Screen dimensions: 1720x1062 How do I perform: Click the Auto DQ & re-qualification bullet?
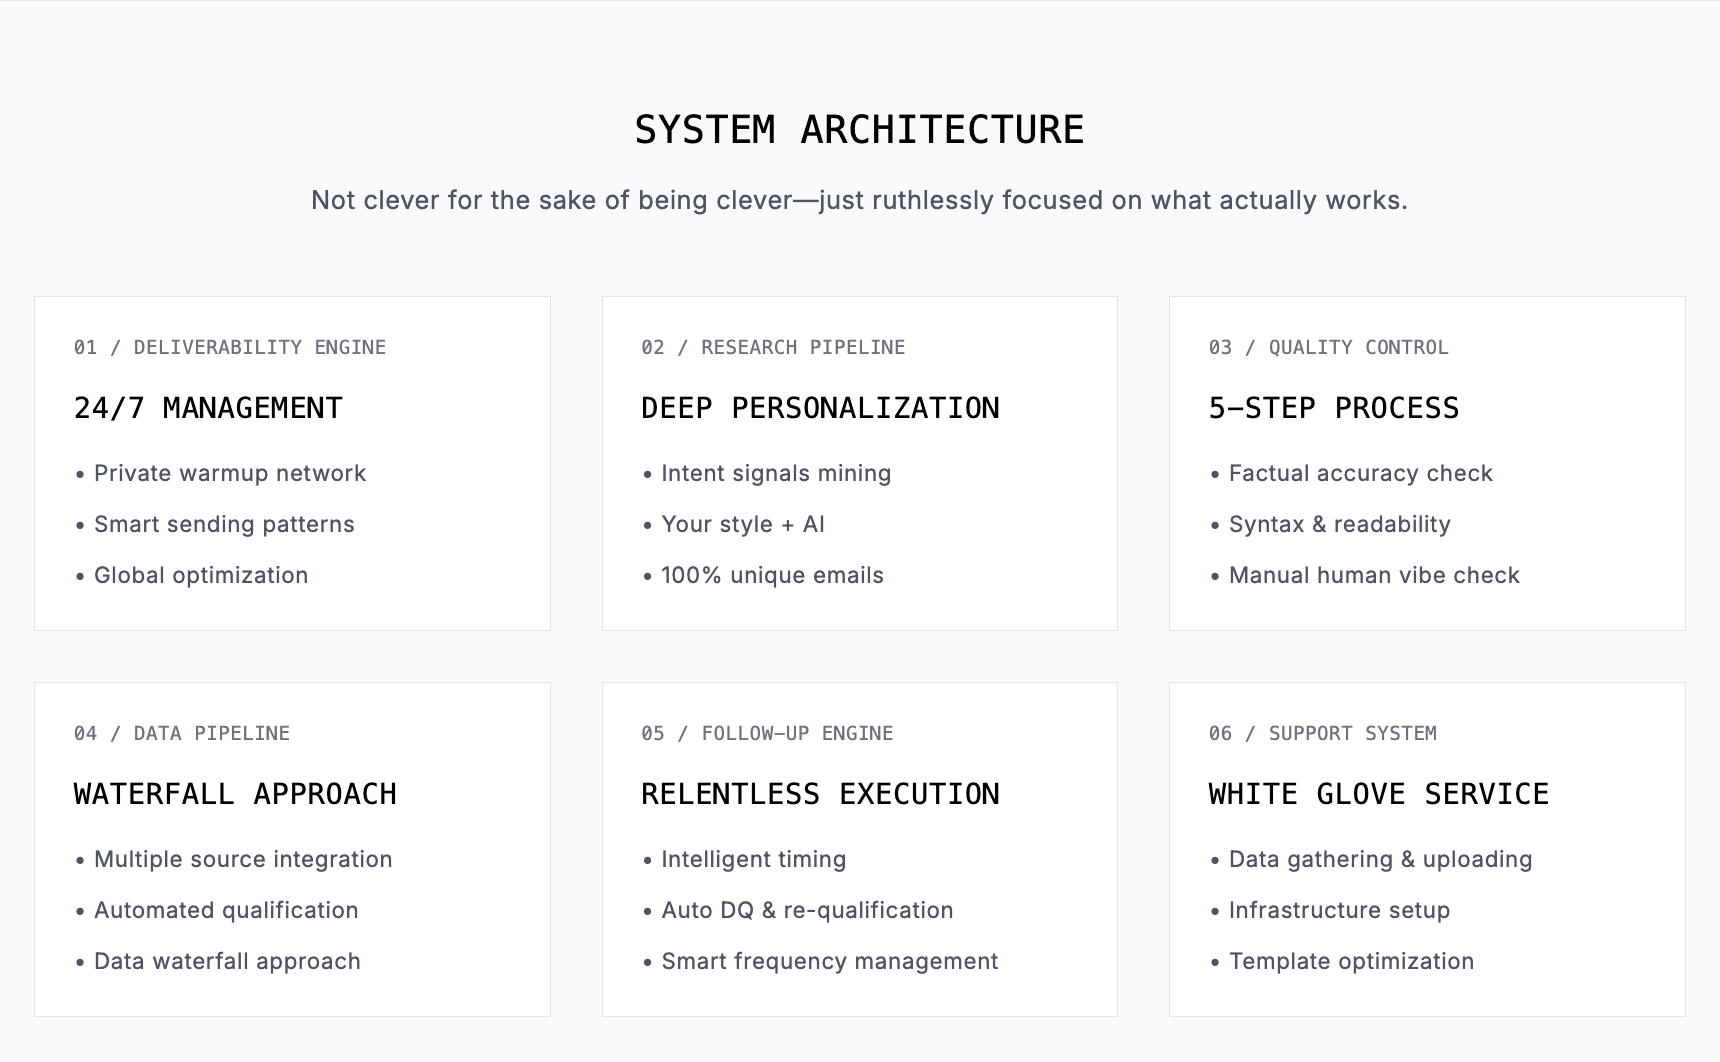click(x=806, y=910)
